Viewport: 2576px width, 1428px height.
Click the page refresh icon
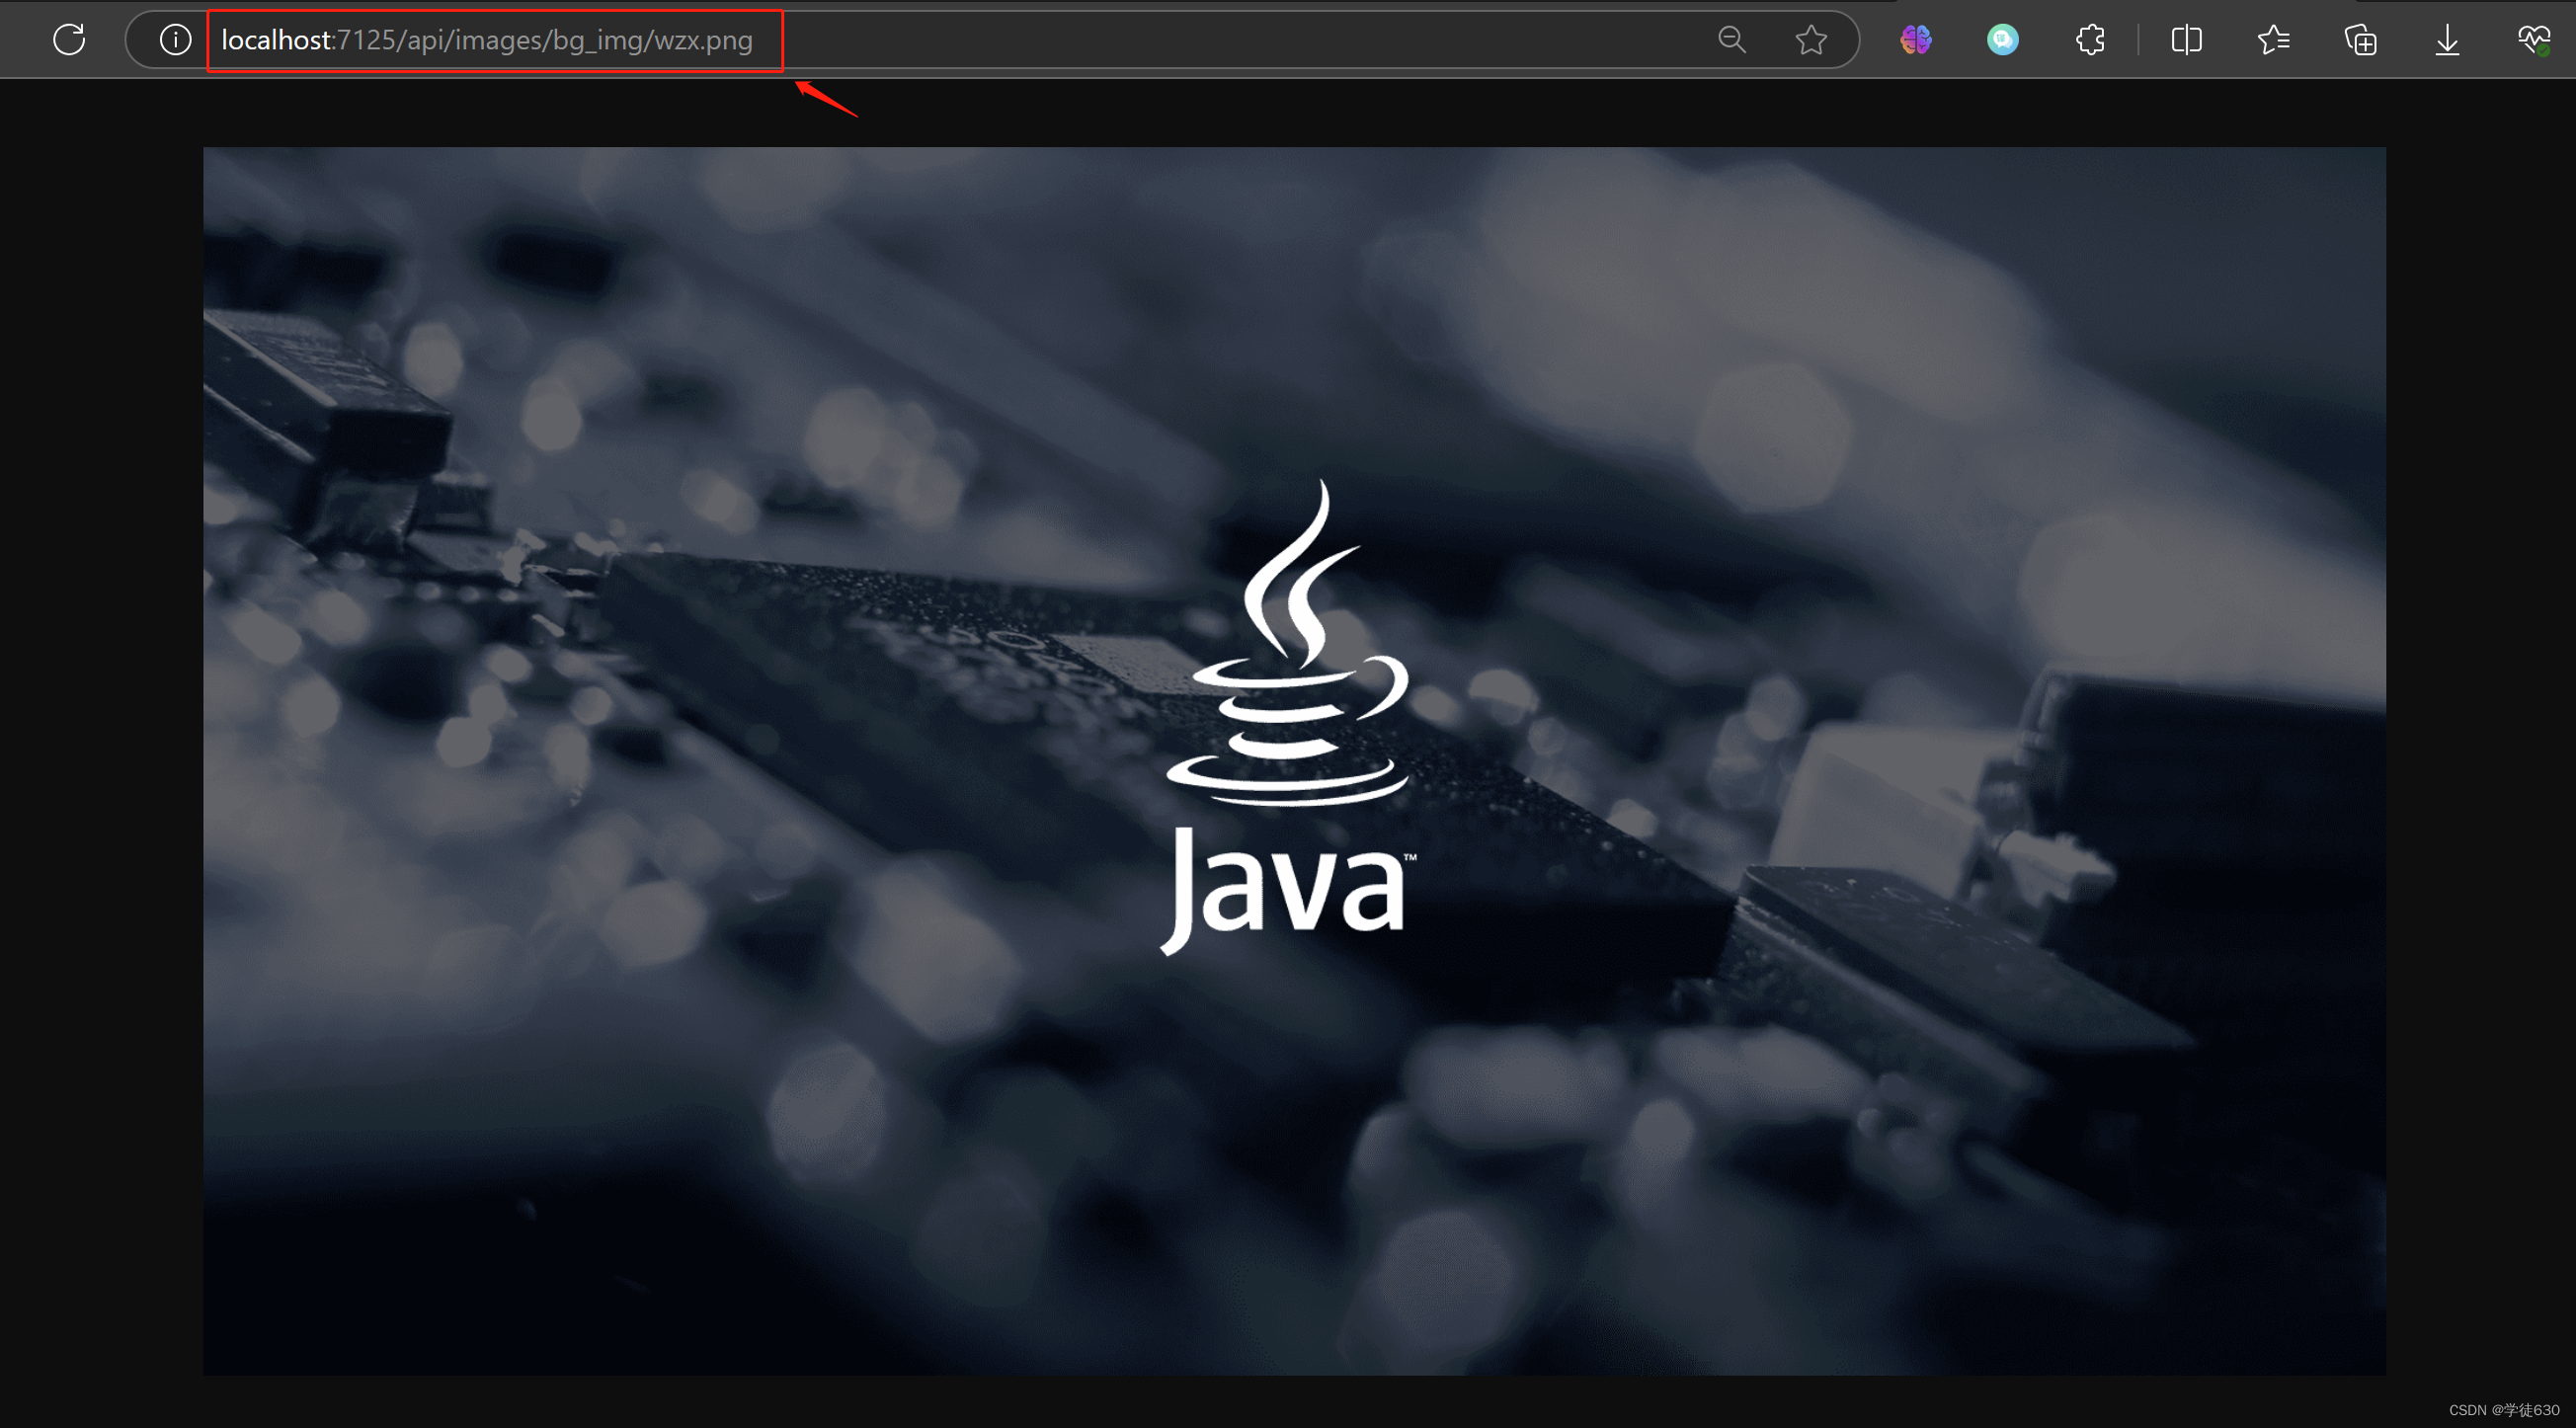click(69, 40)
